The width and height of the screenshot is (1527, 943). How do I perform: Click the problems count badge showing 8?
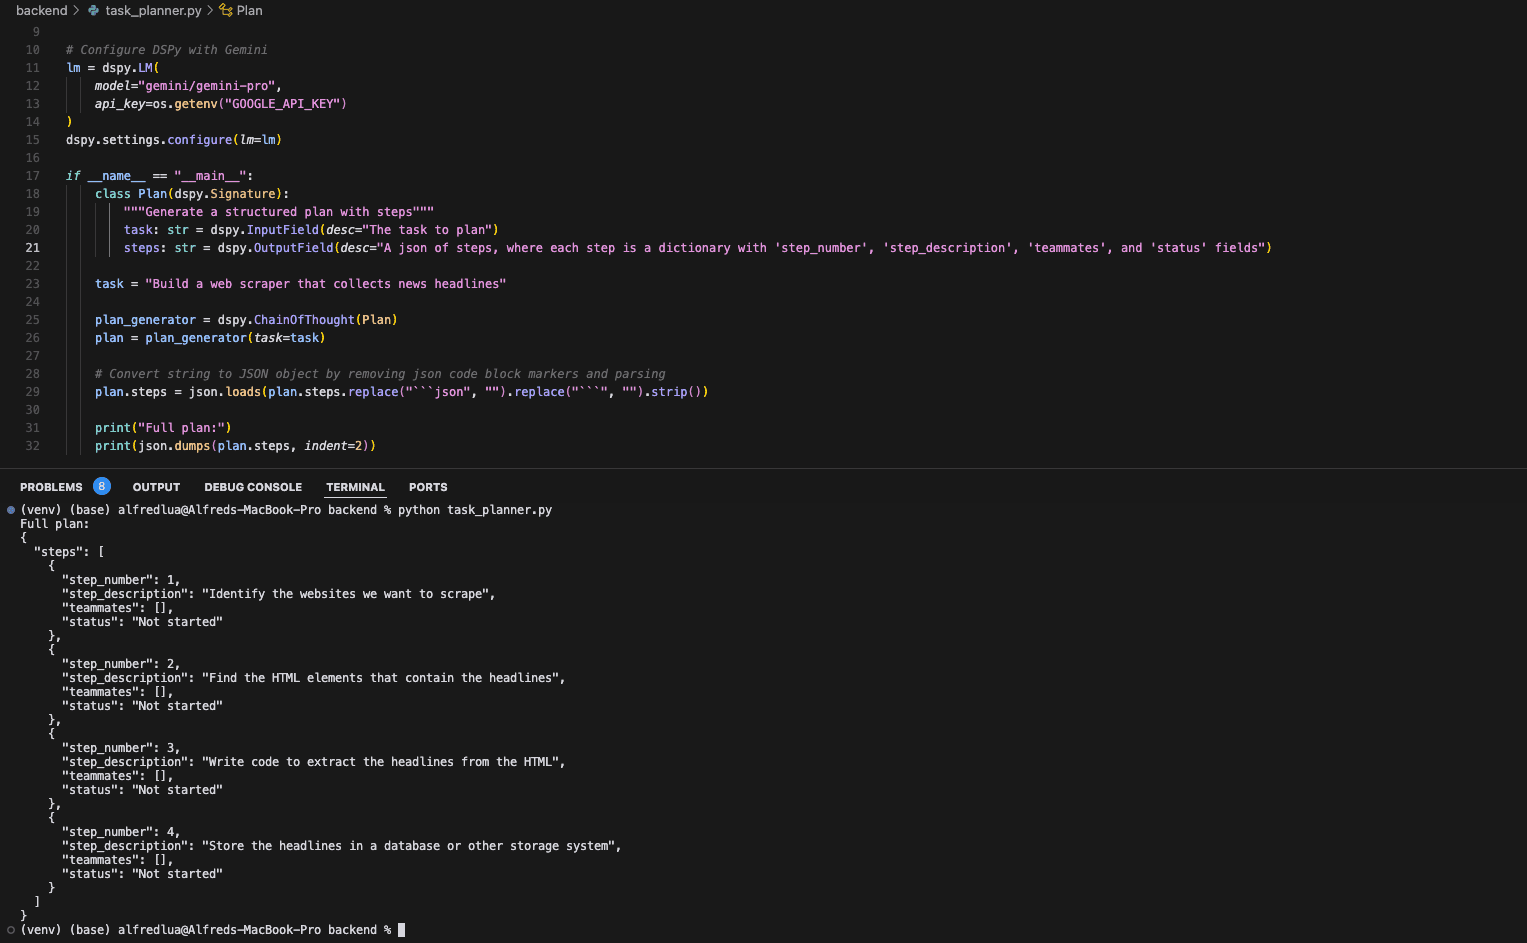click(x=102, y=486)
